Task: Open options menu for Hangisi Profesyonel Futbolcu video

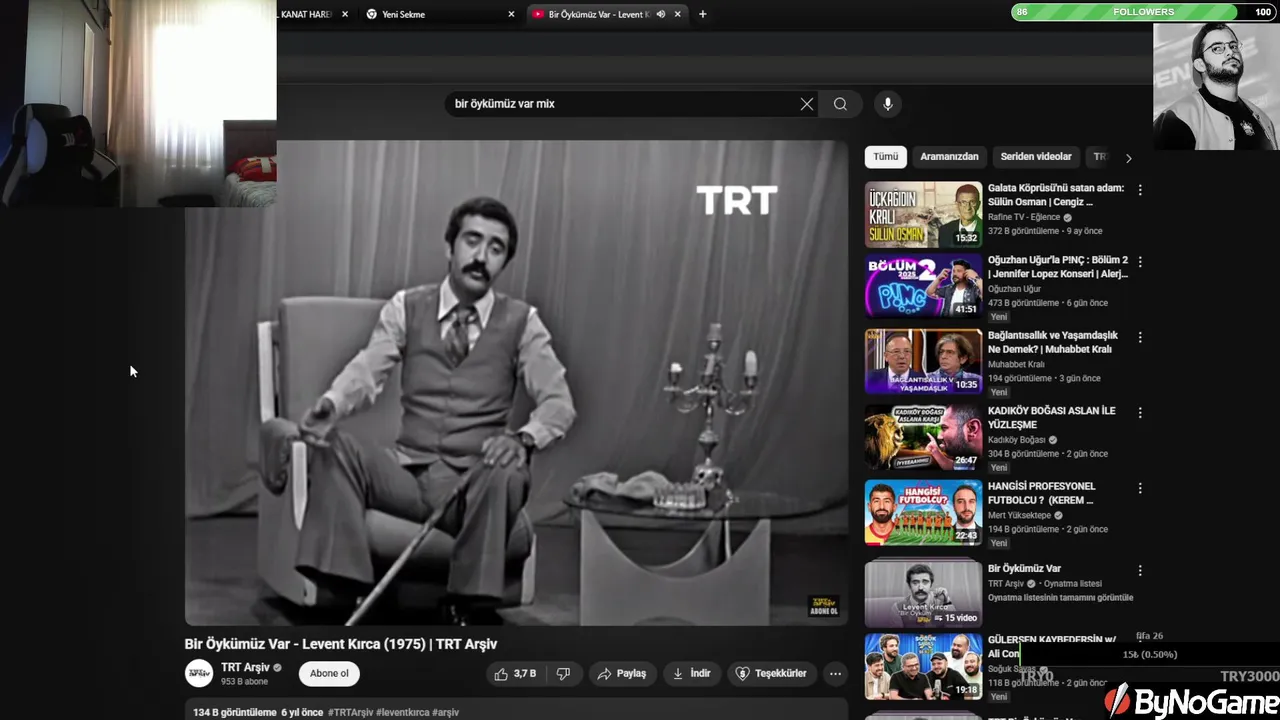Action: [x=1140, y=488]
